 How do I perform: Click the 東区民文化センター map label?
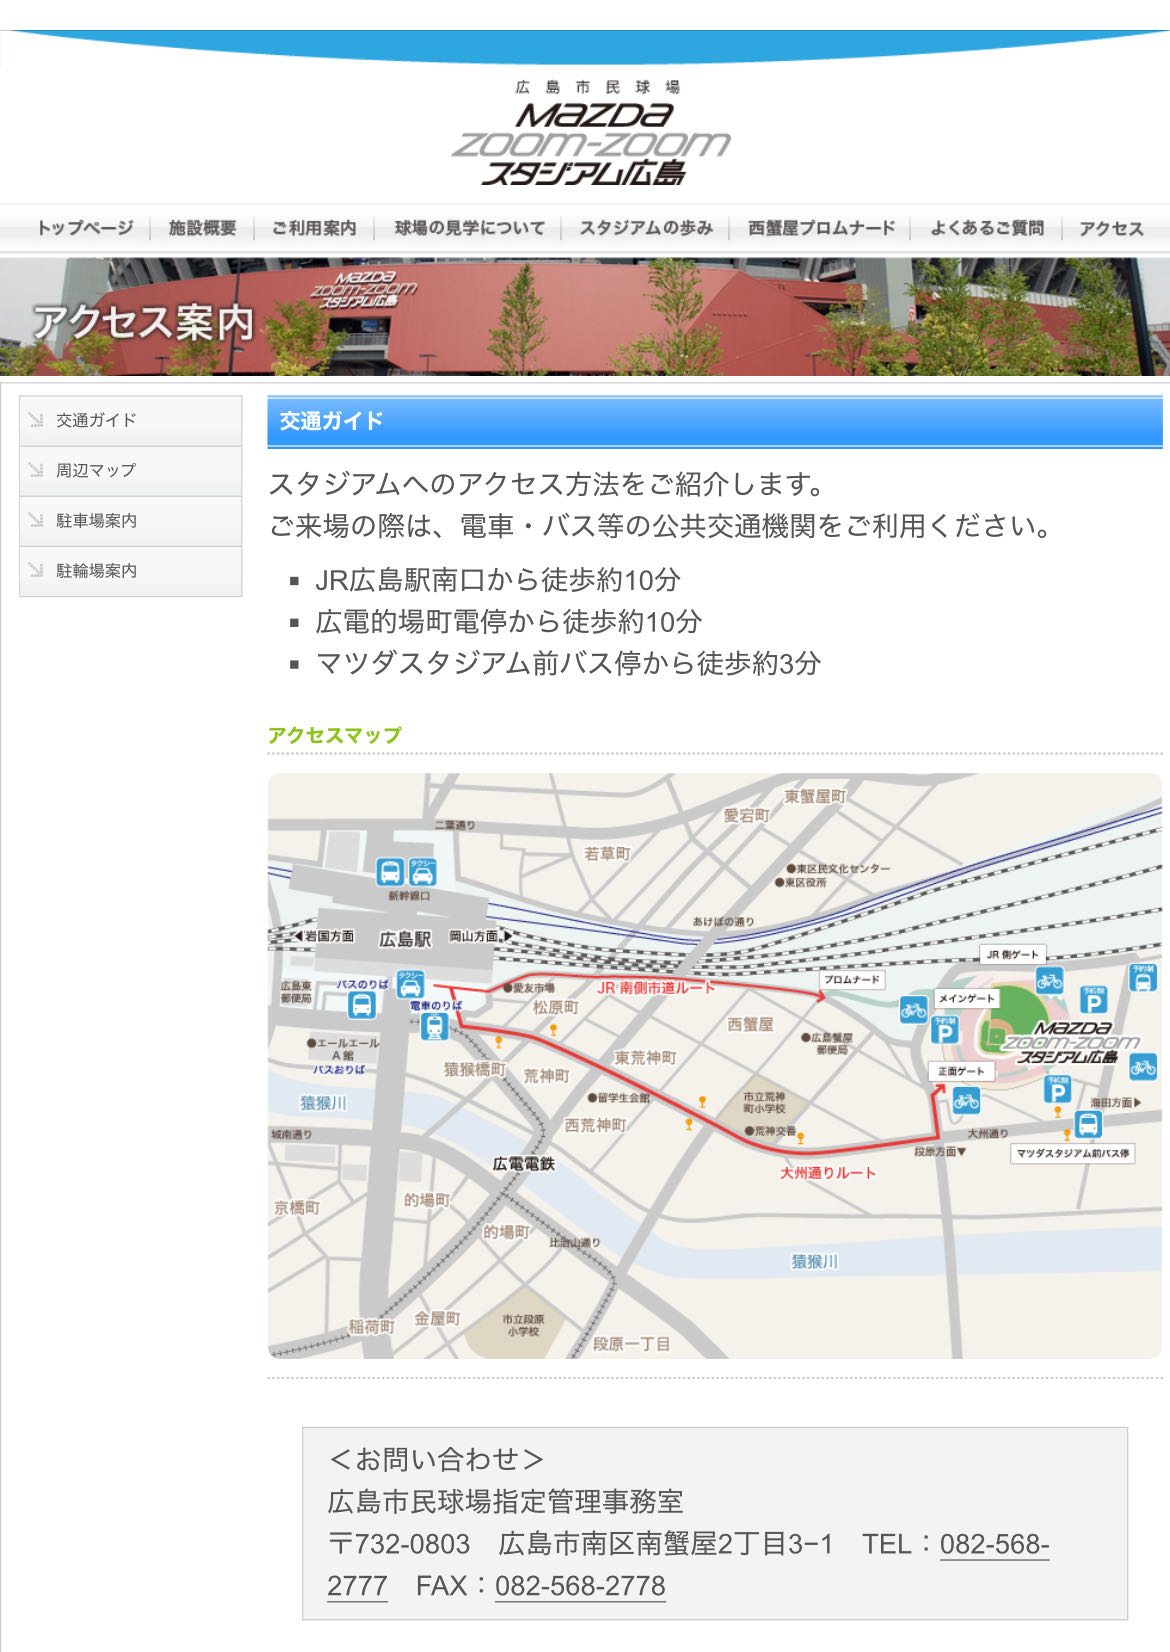(x=838, y=869)
